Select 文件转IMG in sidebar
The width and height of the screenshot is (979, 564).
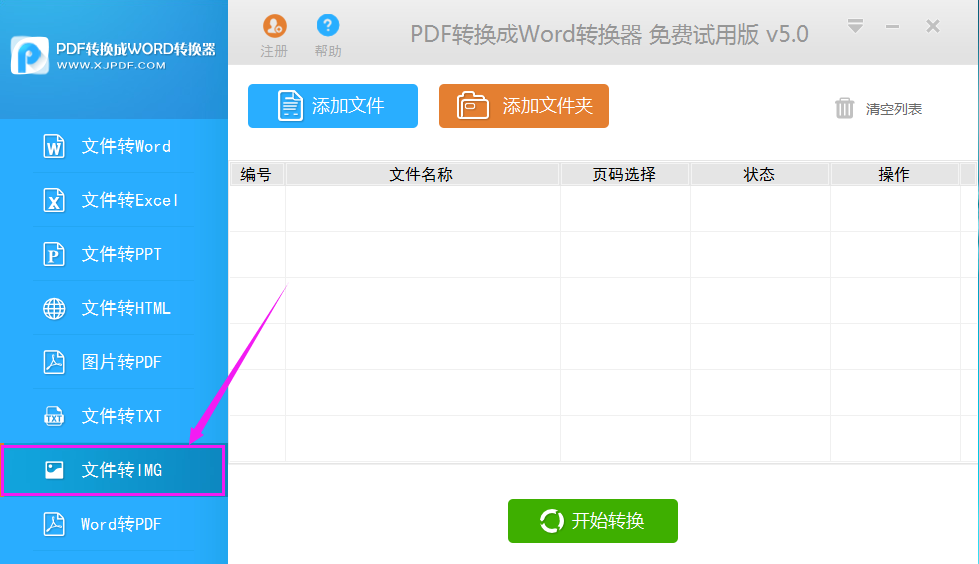(113, 470)
